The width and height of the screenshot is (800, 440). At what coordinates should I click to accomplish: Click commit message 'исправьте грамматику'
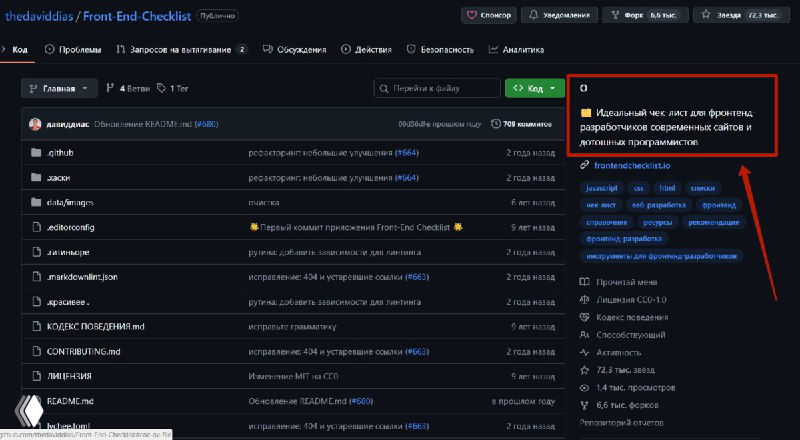pyautogui.click(x=292, y=327)
